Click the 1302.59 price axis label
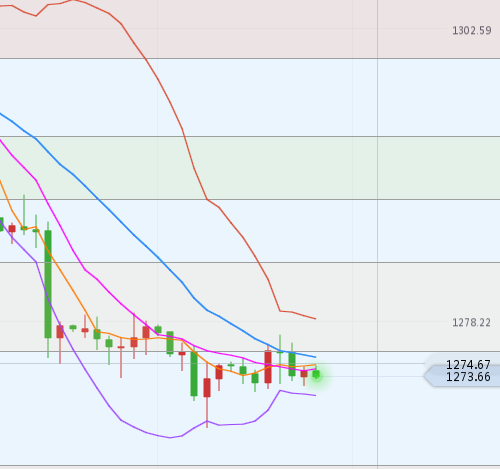 point(472,30)
